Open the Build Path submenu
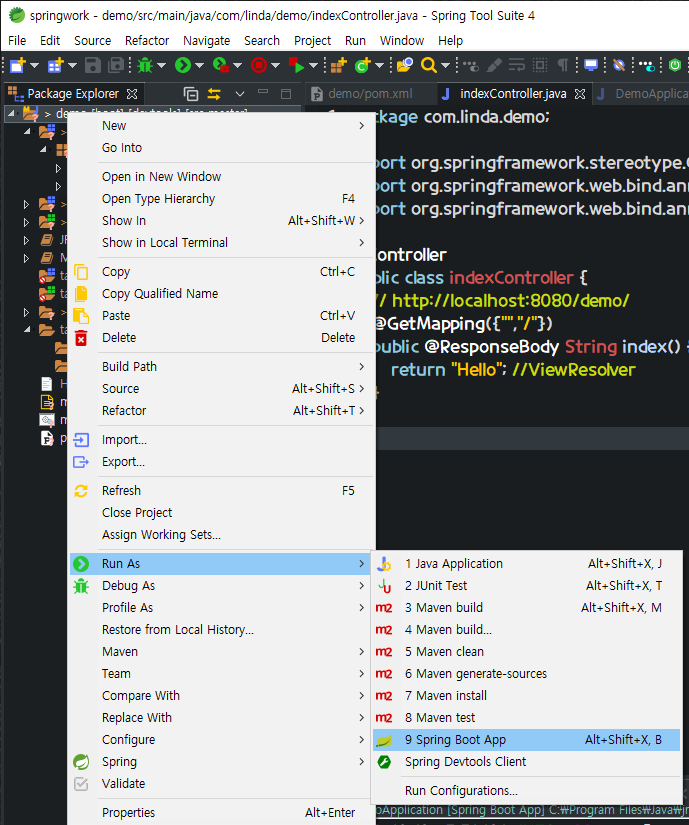 [x=221, y=367]
